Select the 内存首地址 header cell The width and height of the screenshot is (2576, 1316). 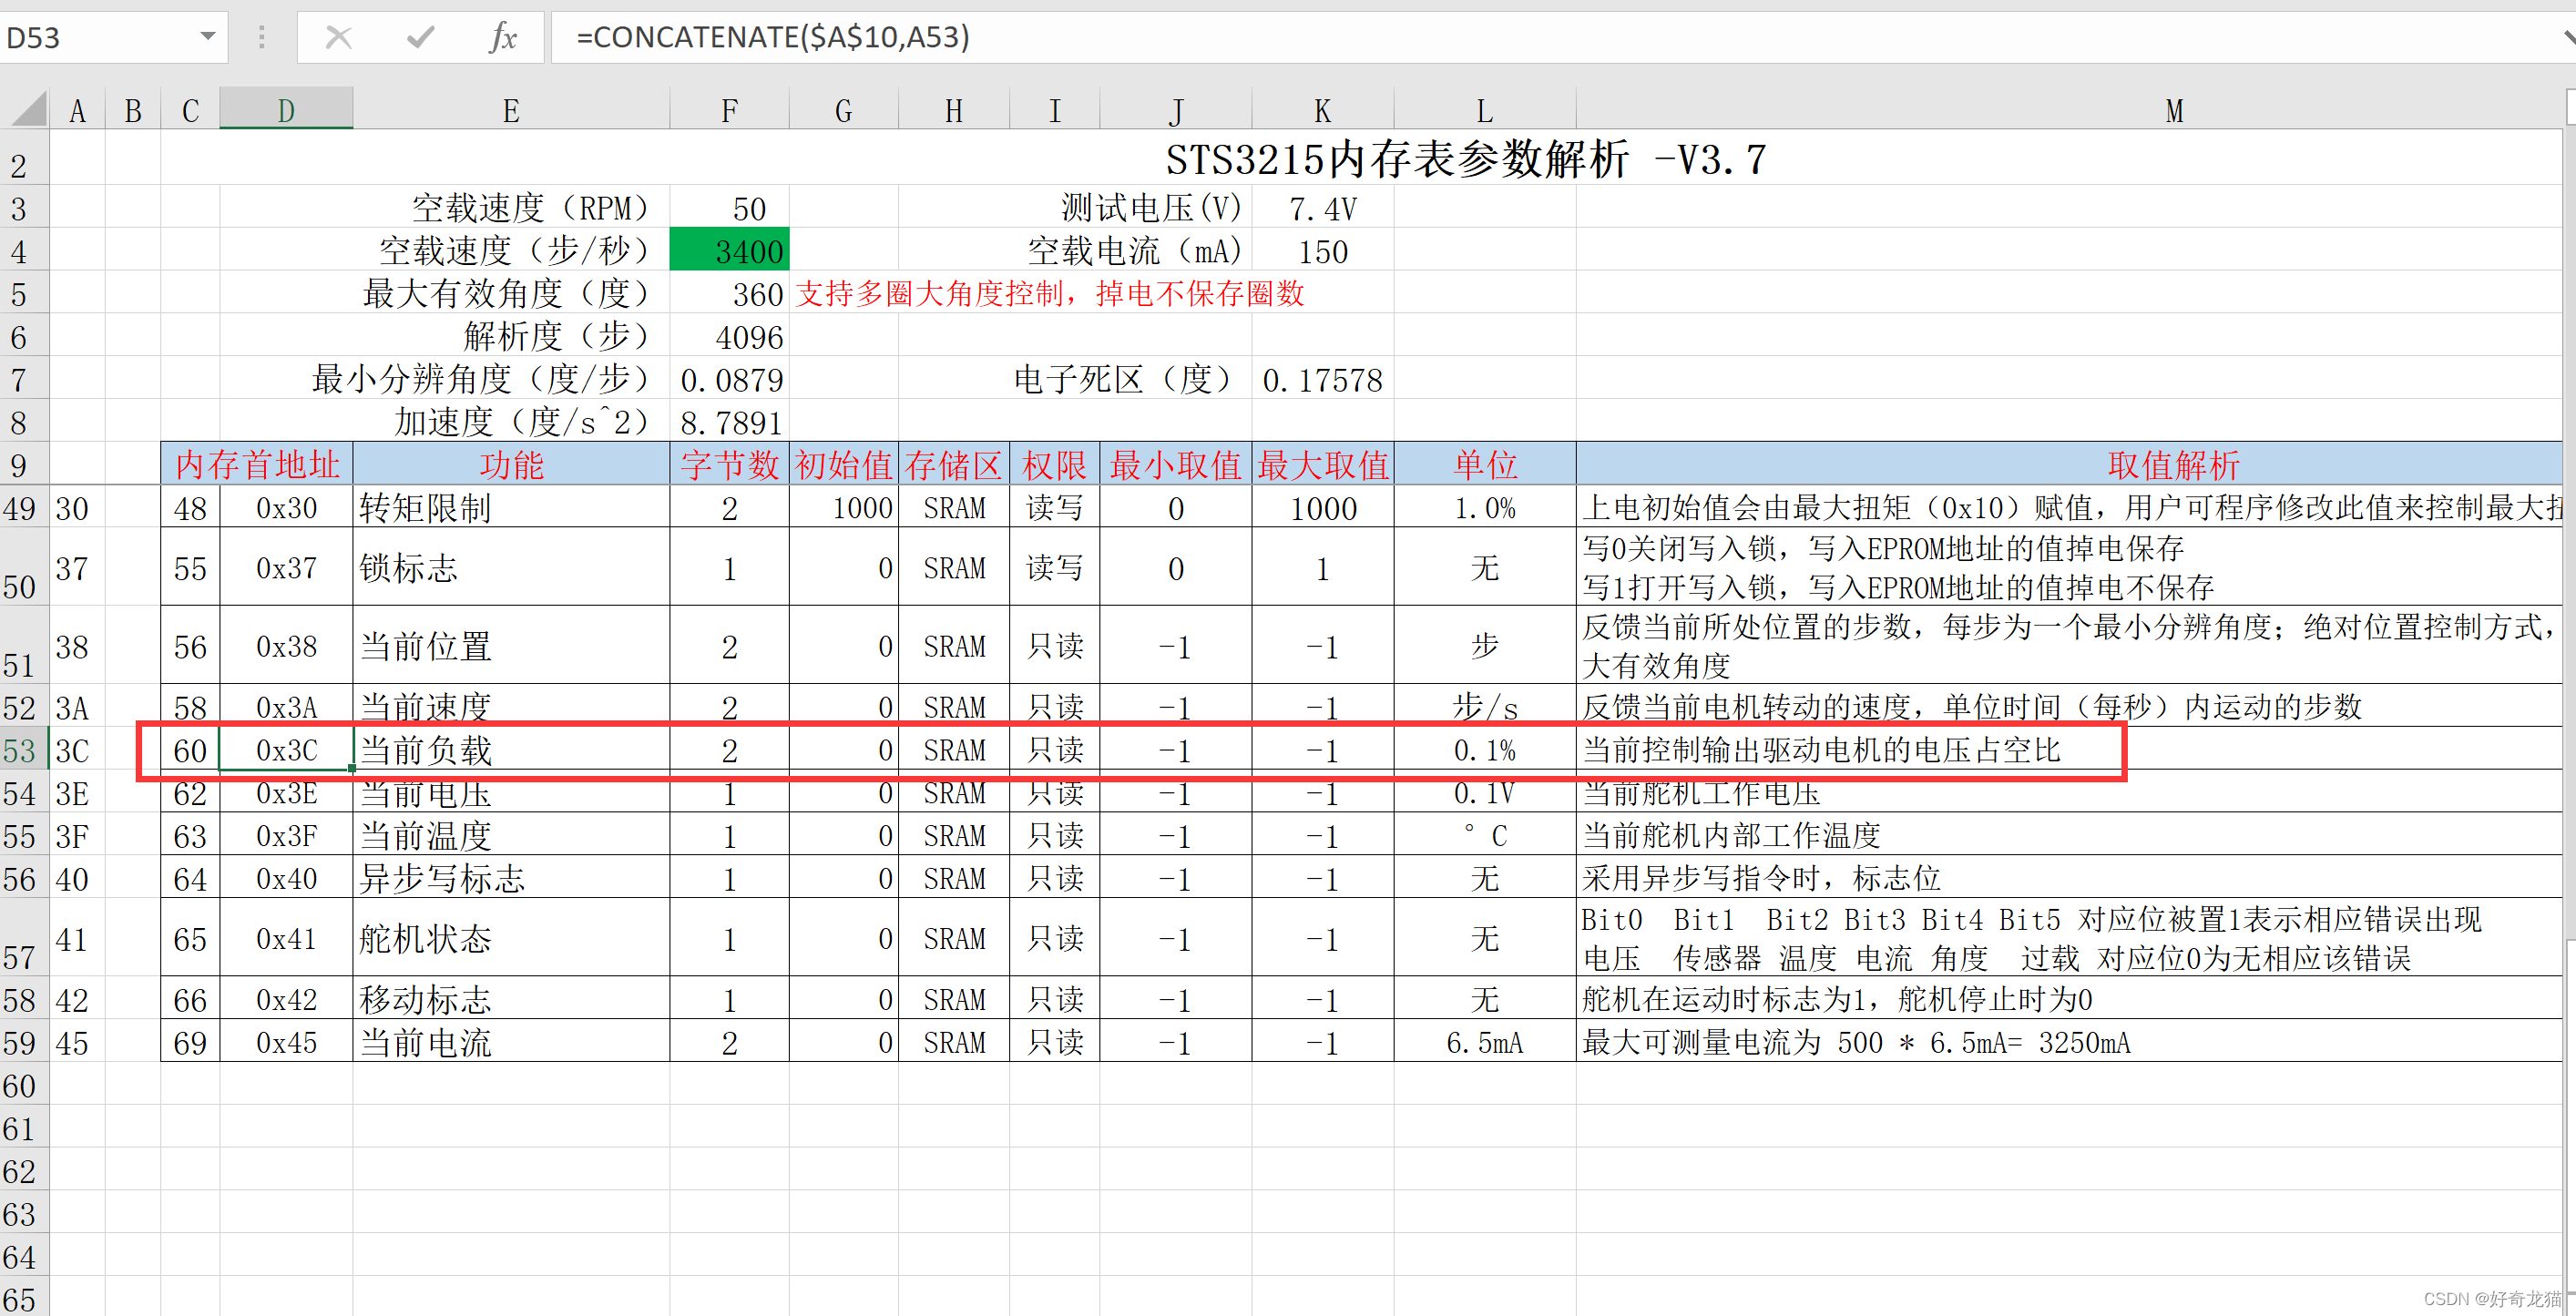pyautogui.click(x=257, y=465)
